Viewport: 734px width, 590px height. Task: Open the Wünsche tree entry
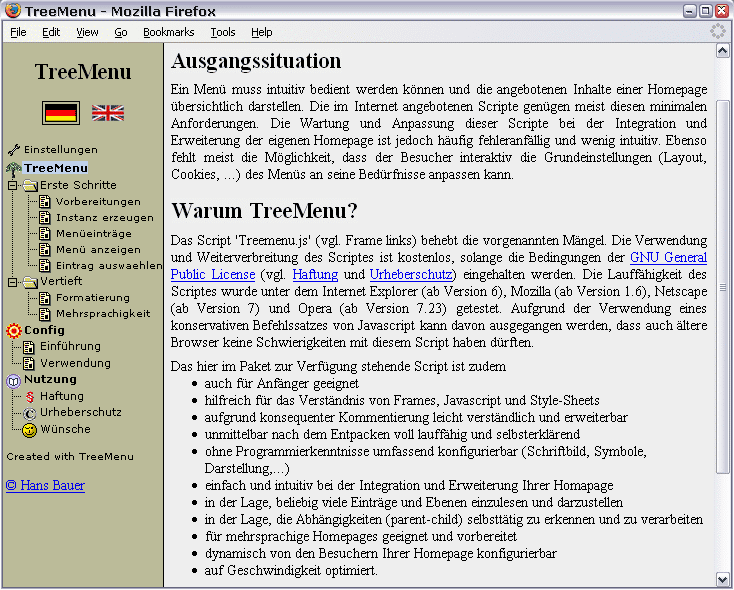click(66, 429)
